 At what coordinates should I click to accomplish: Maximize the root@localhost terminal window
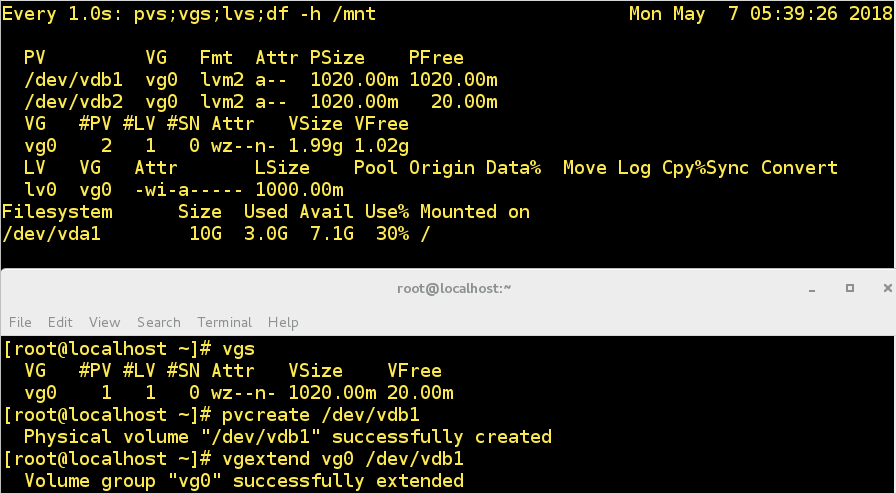(x=850, y=288)
